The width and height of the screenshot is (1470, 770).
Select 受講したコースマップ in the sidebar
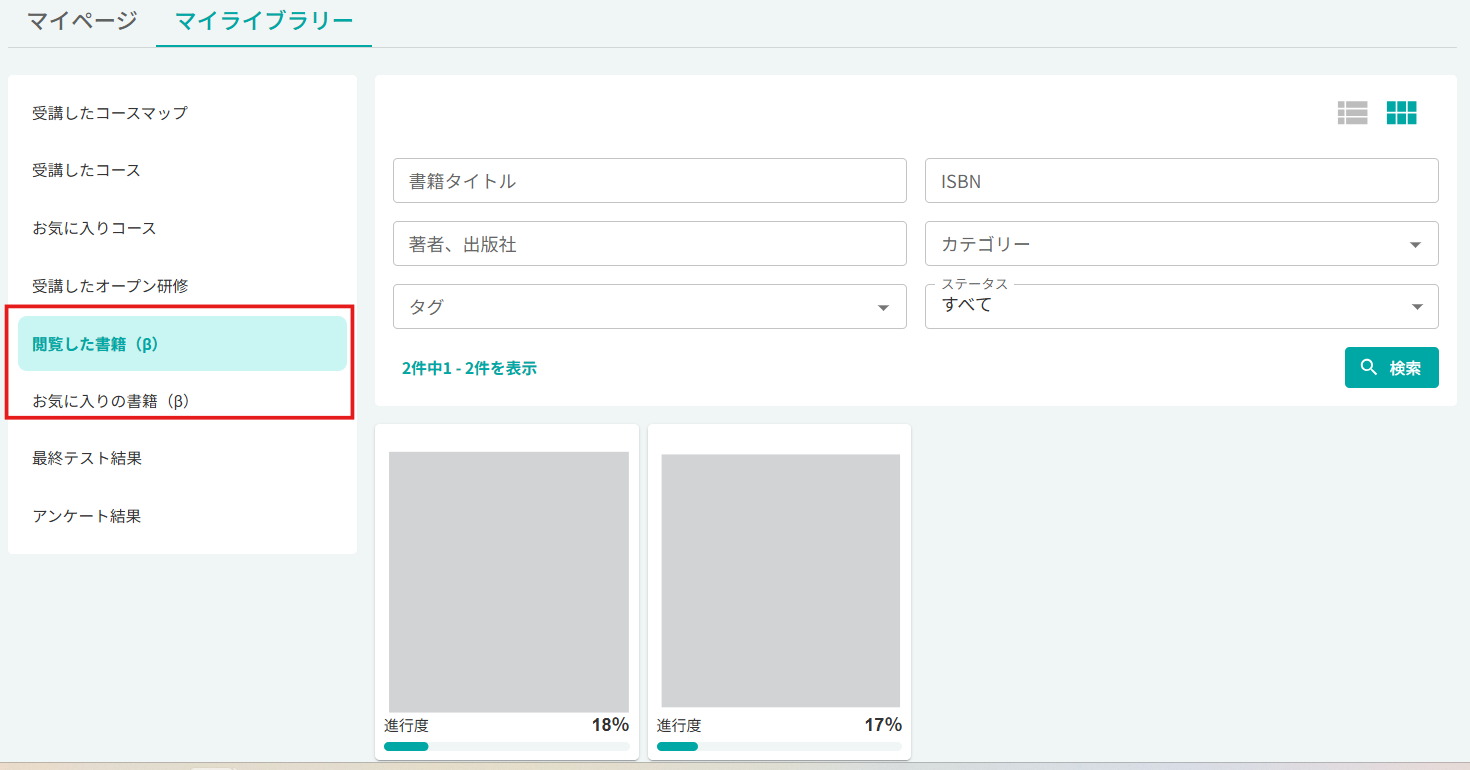[x=110, y=113]
